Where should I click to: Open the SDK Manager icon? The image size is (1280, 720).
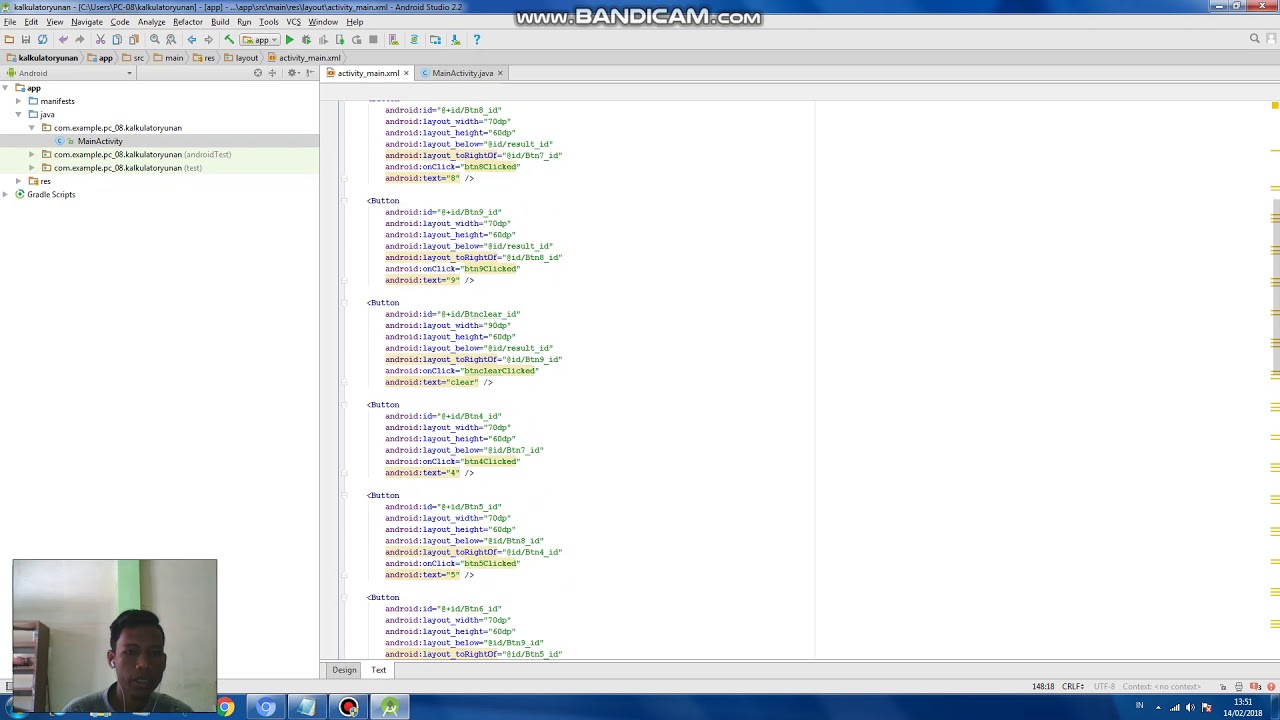[455, 40]
